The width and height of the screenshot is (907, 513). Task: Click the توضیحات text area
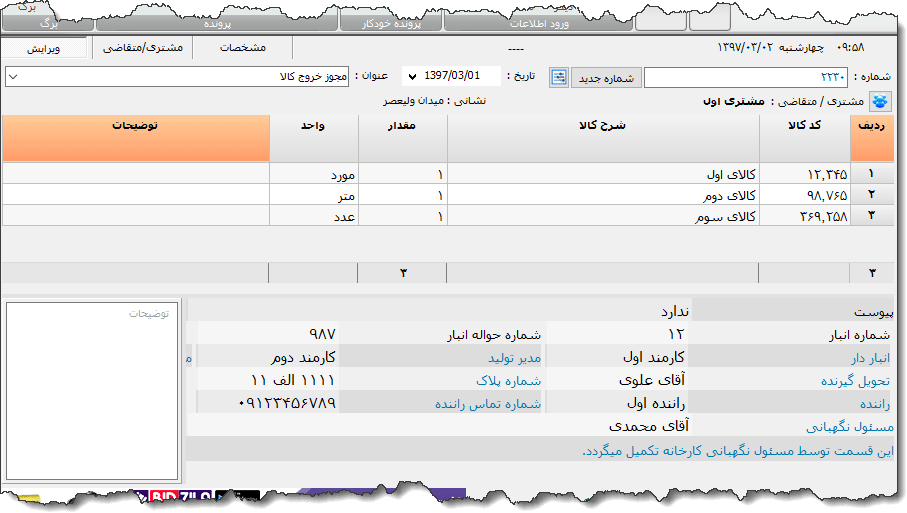click(x=92, y=391)
